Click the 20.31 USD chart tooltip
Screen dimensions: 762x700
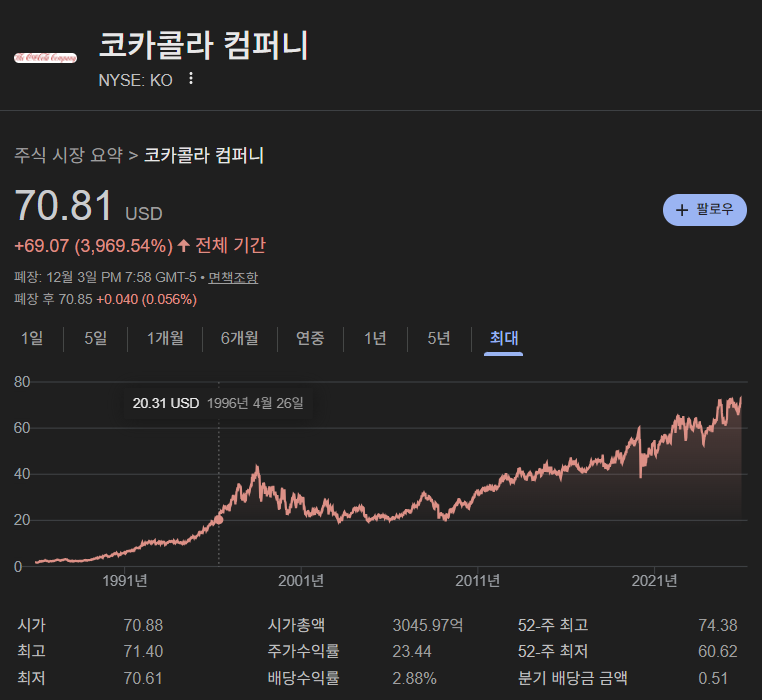[218, 403]
